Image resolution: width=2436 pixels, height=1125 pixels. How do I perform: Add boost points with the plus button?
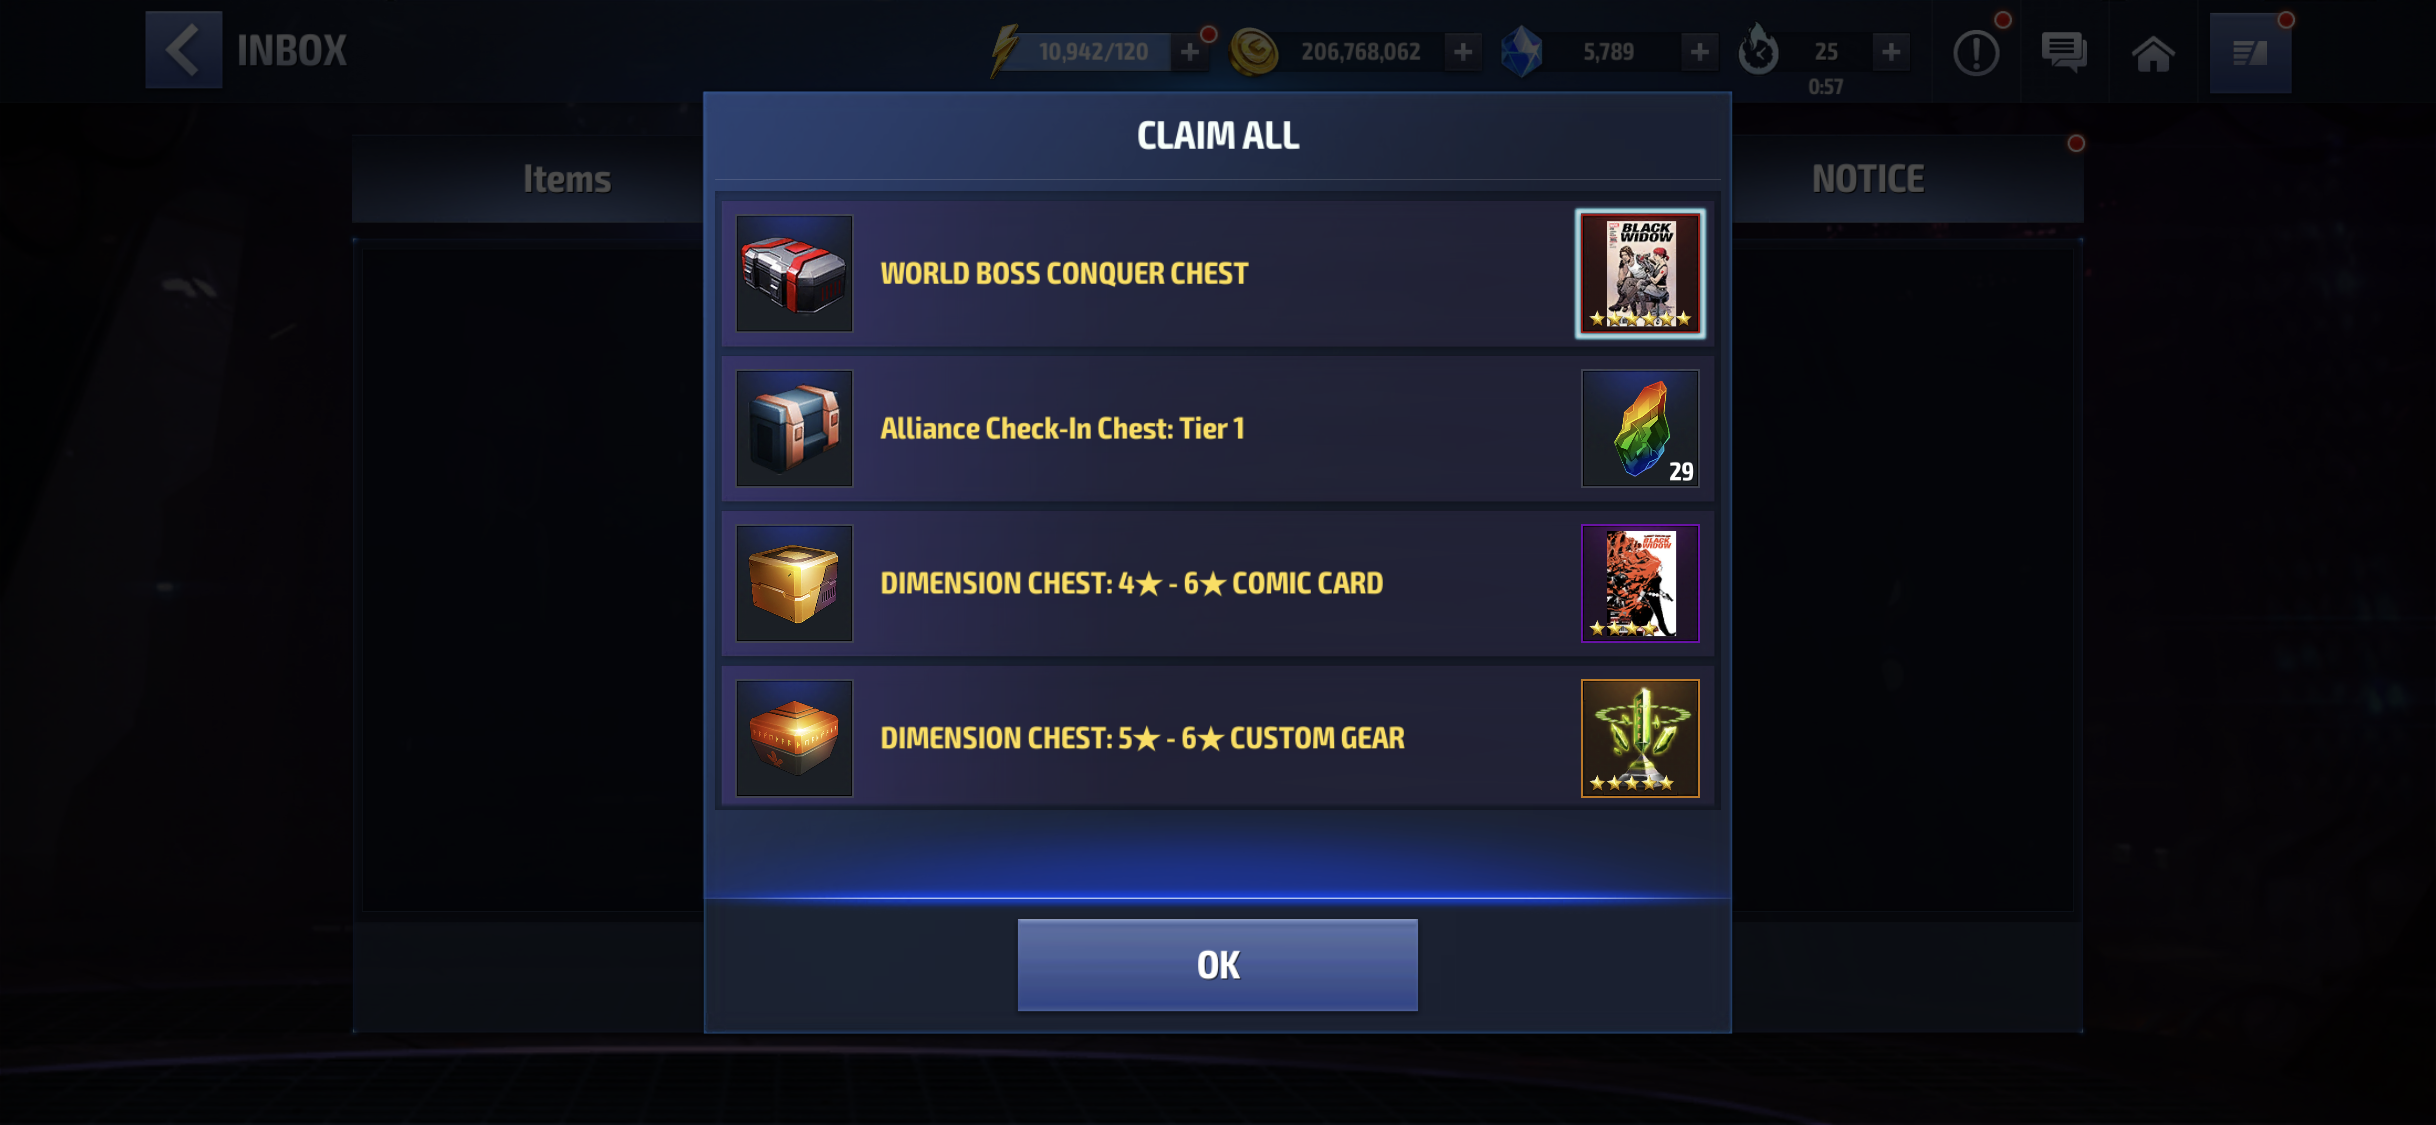click(x=1890, y=52)
